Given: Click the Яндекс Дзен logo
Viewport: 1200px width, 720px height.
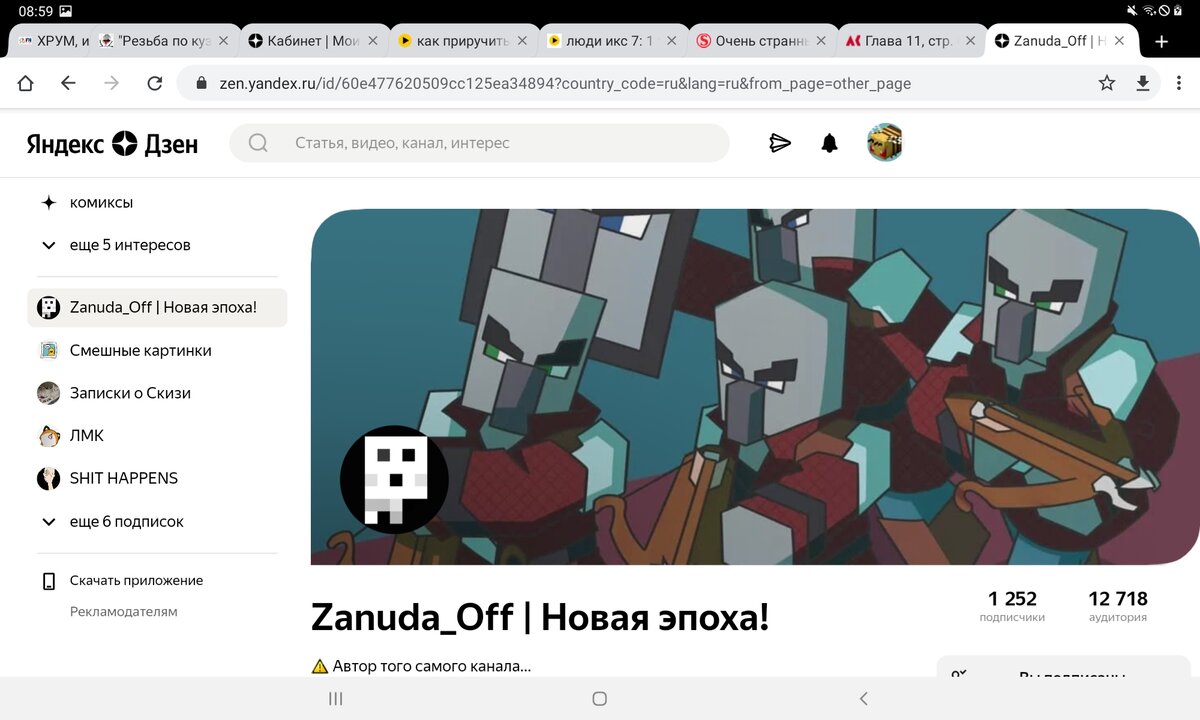Looking at the screenshot, I should (x=112, y=143).
